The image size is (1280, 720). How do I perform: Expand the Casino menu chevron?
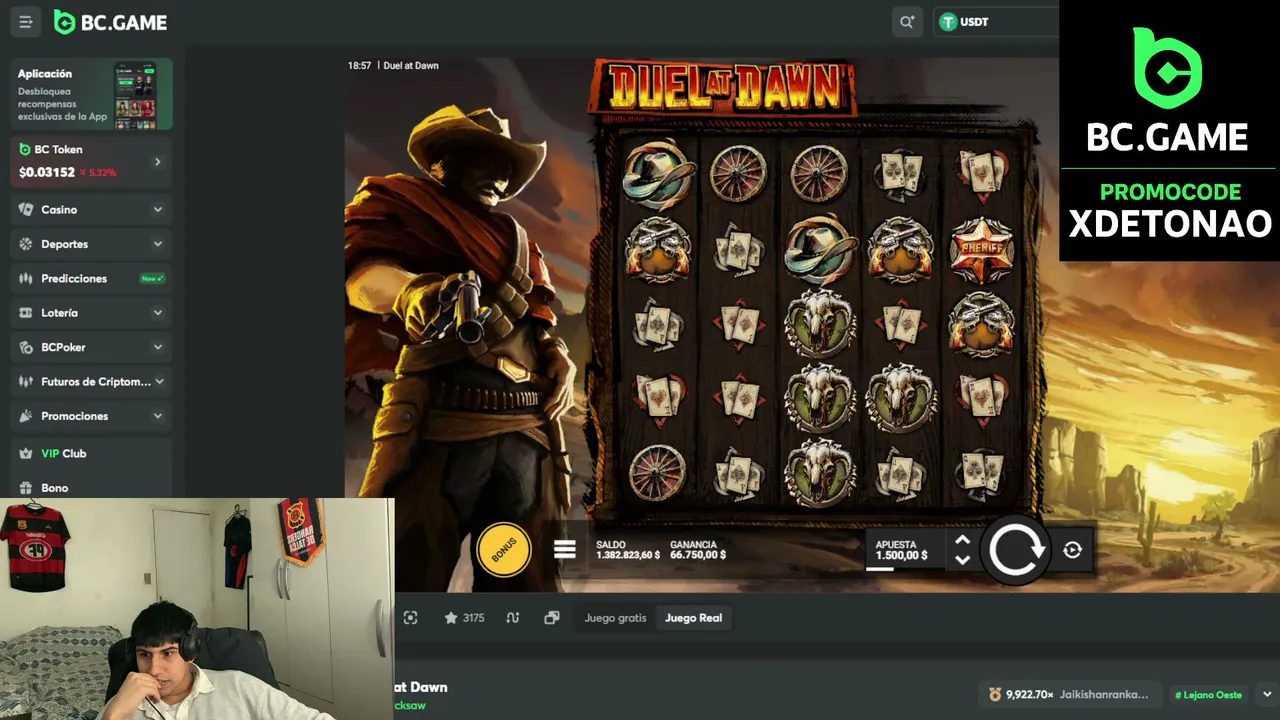click(158, 210)
